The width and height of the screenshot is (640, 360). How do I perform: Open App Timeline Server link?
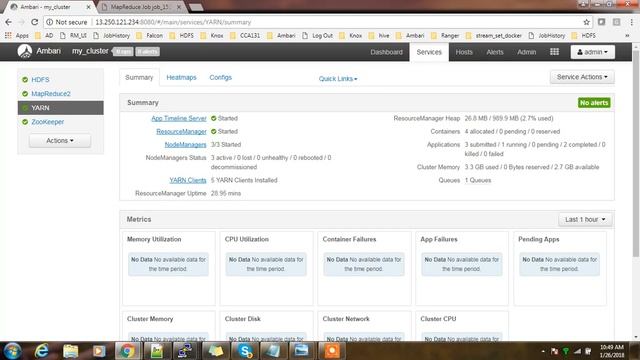pyautogui.click(x=179, y=118)
